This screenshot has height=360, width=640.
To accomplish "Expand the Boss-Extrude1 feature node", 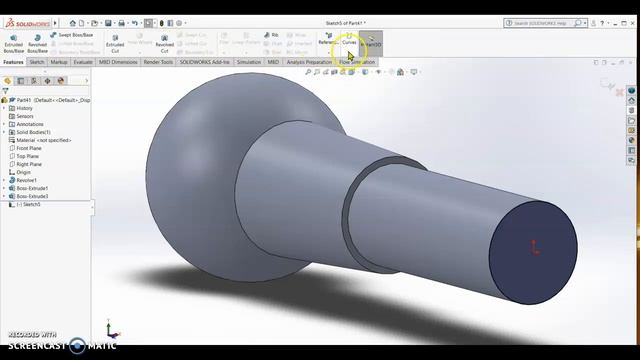I will coord(4,188).
